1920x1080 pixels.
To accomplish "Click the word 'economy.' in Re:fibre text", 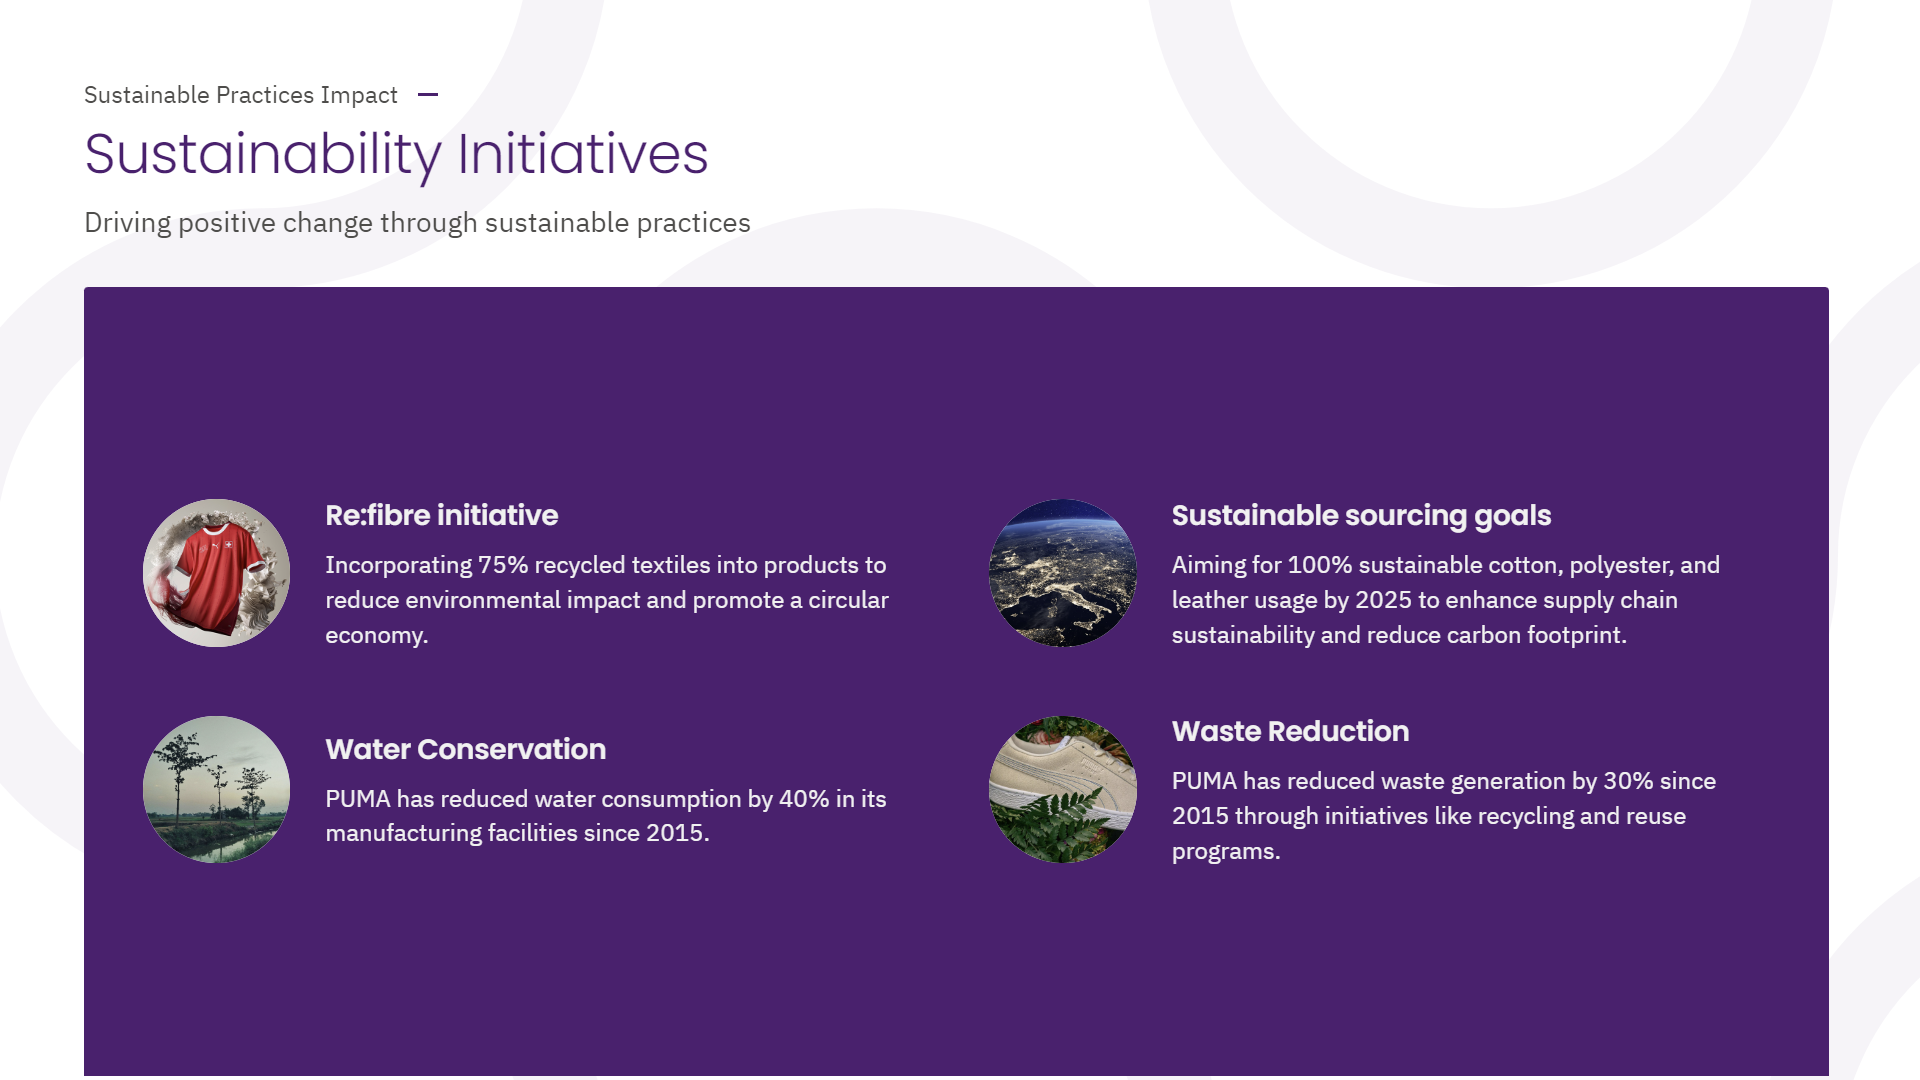I will click(x=376, y=635).
